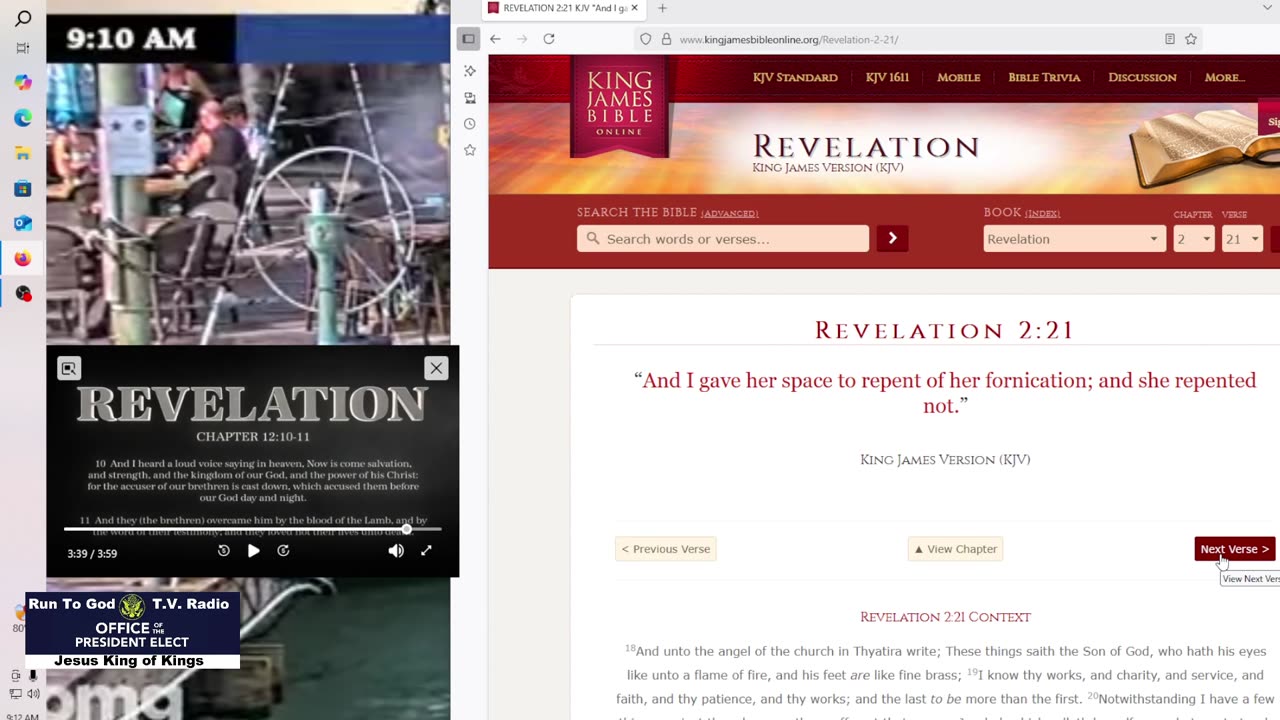Close the Revelation video overlay
This screenshot has height=720, width=1280.
click(436, 368)
